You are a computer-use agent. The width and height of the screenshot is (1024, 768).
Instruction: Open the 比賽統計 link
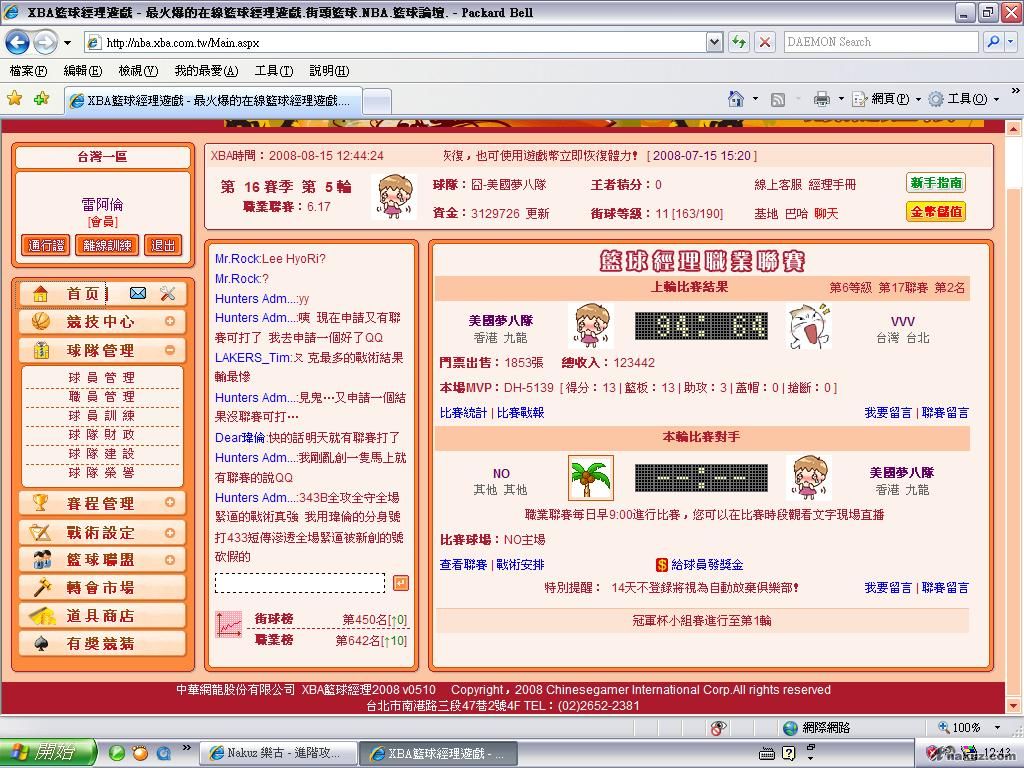point(463,412)
